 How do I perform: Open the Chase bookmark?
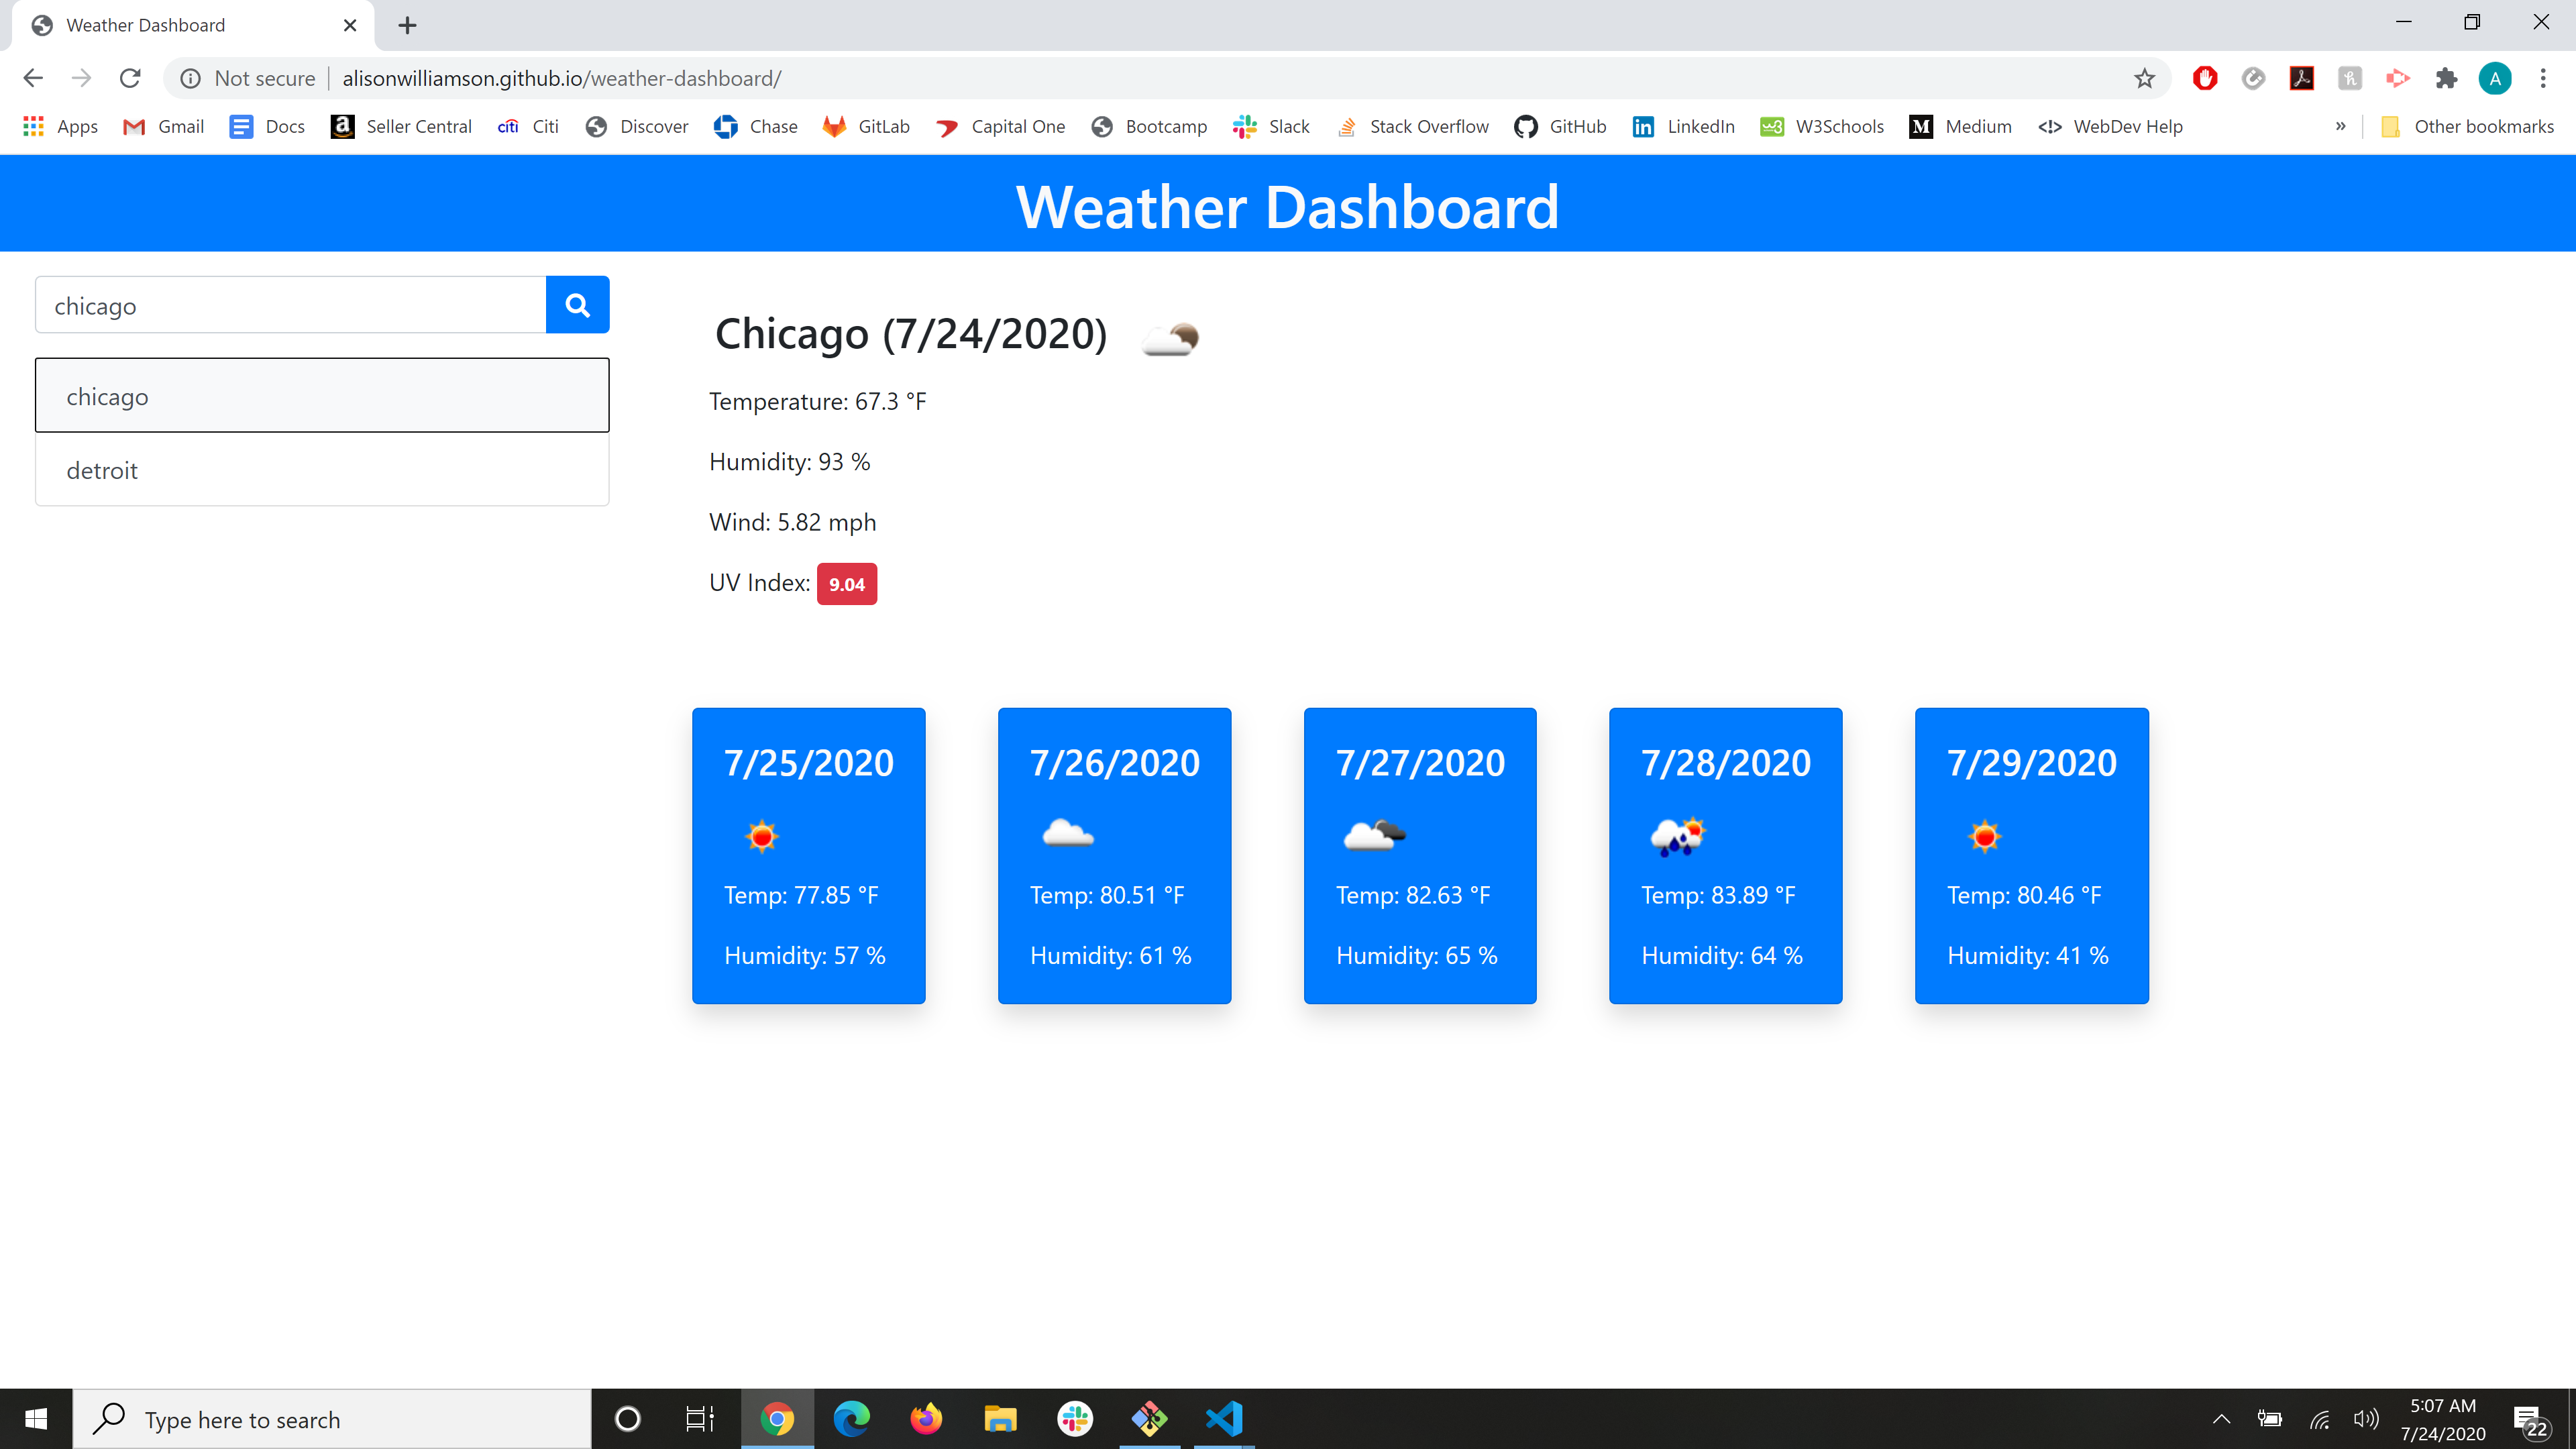(x=755, y=126)
